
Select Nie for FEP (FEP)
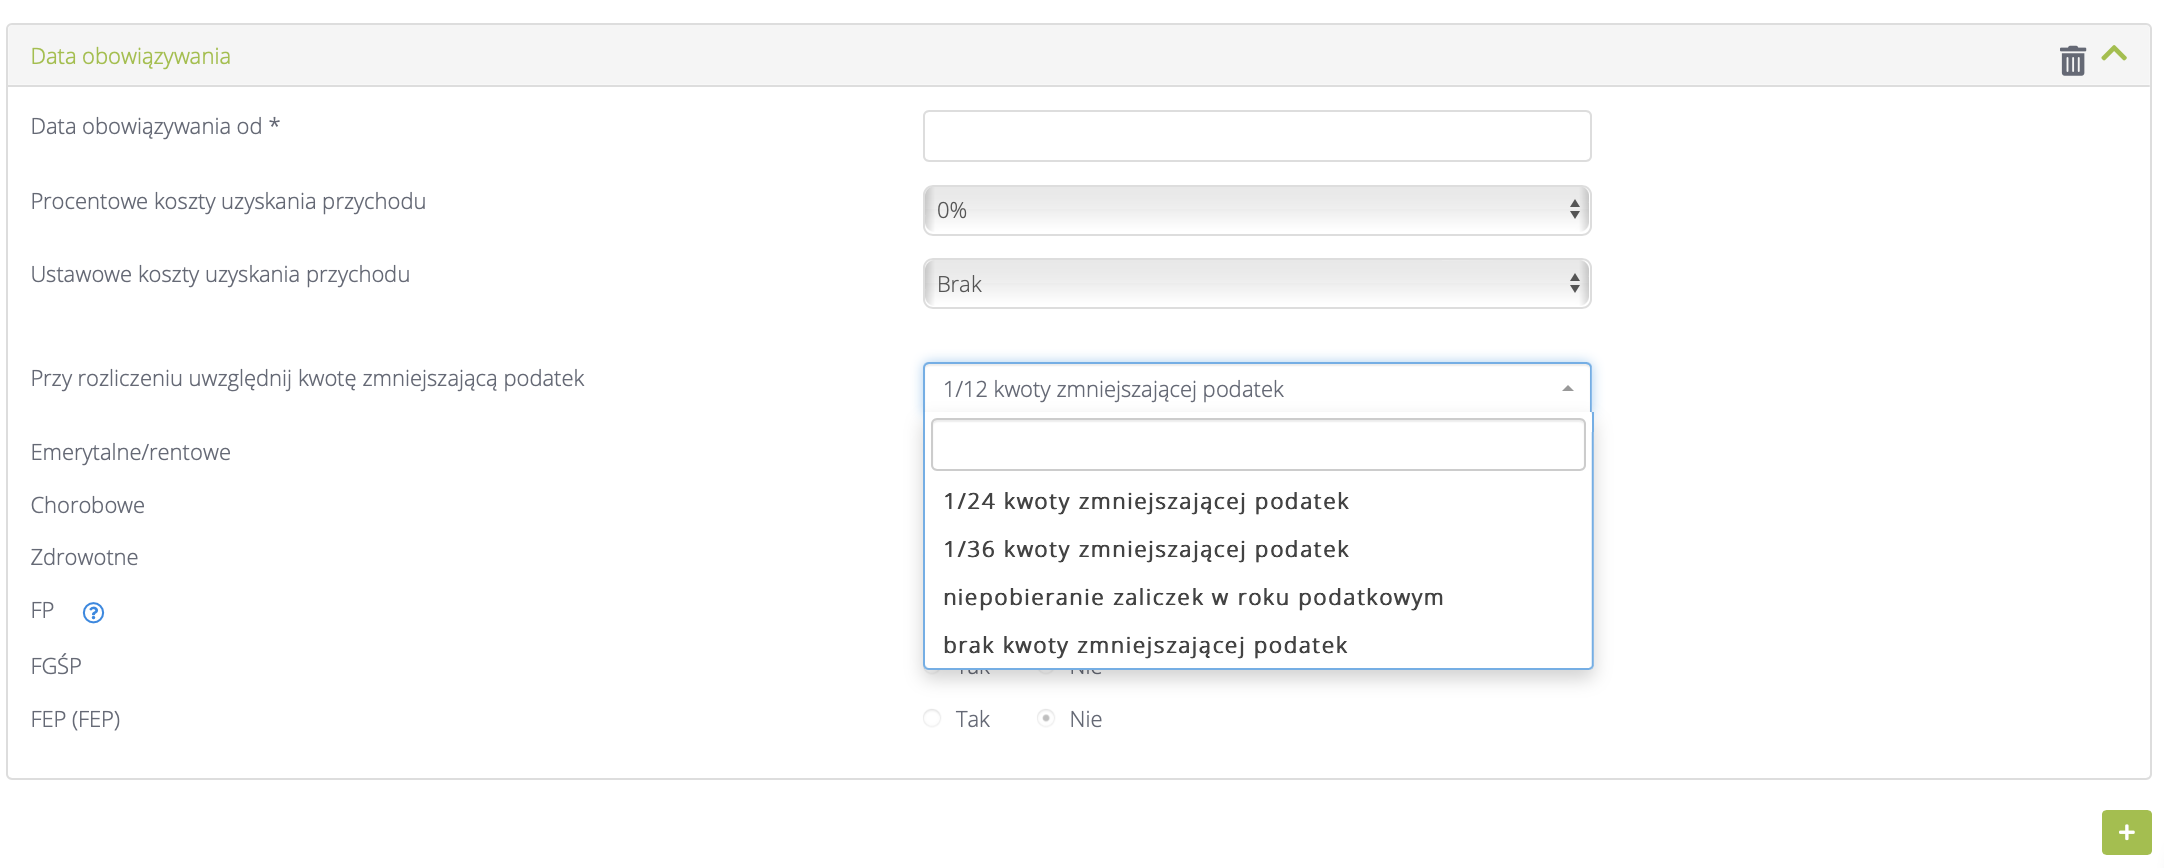click(x=1046, y=718)
